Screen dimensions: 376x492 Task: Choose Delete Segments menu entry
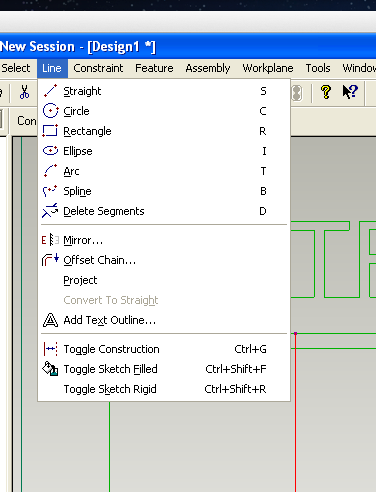click(x=164, y=211)
